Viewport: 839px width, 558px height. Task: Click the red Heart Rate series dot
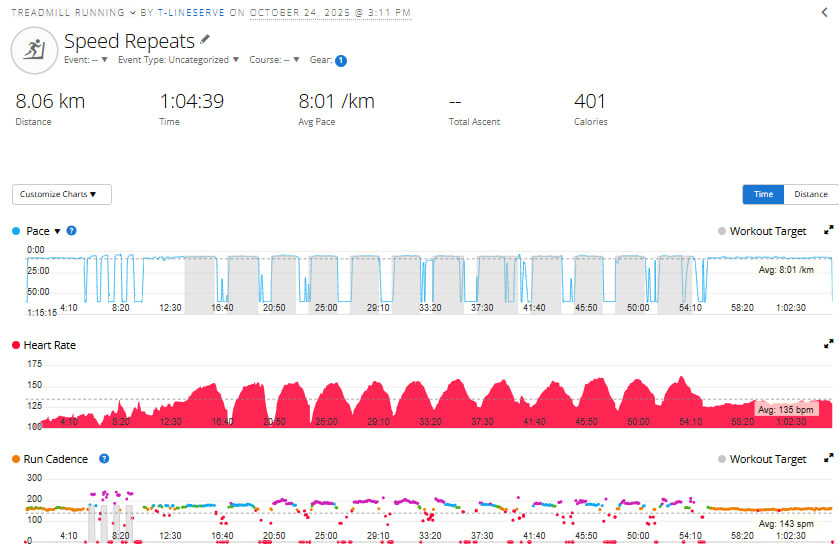point(16,345)
